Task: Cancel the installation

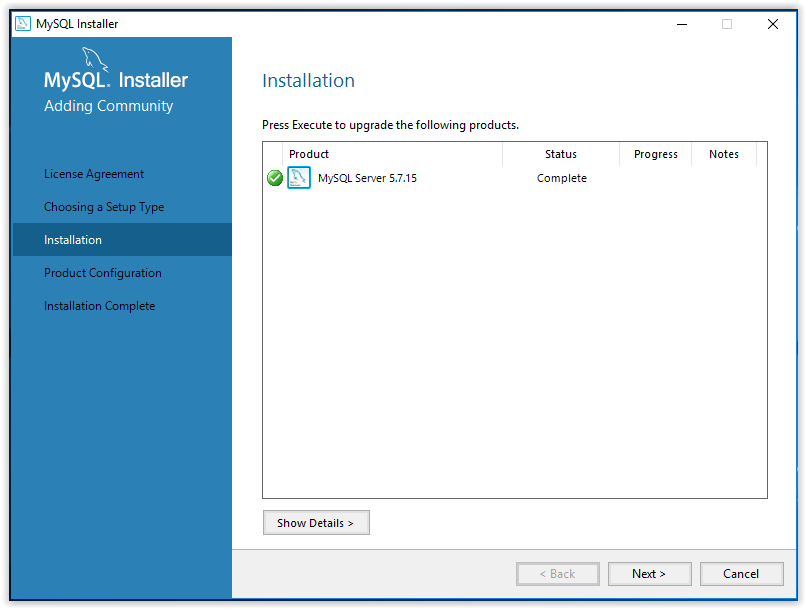Action: pyautogui.click(x=741, y=574)
